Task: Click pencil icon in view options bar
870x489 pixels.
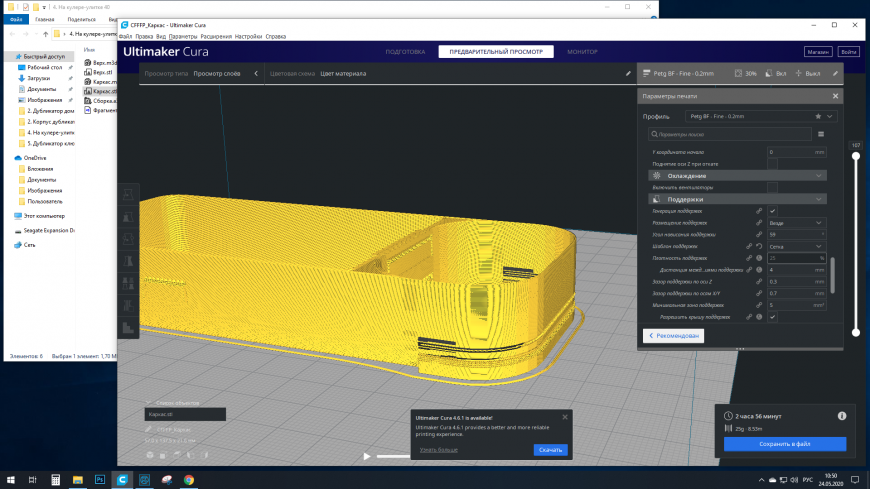Action: [x=628, y=73]
